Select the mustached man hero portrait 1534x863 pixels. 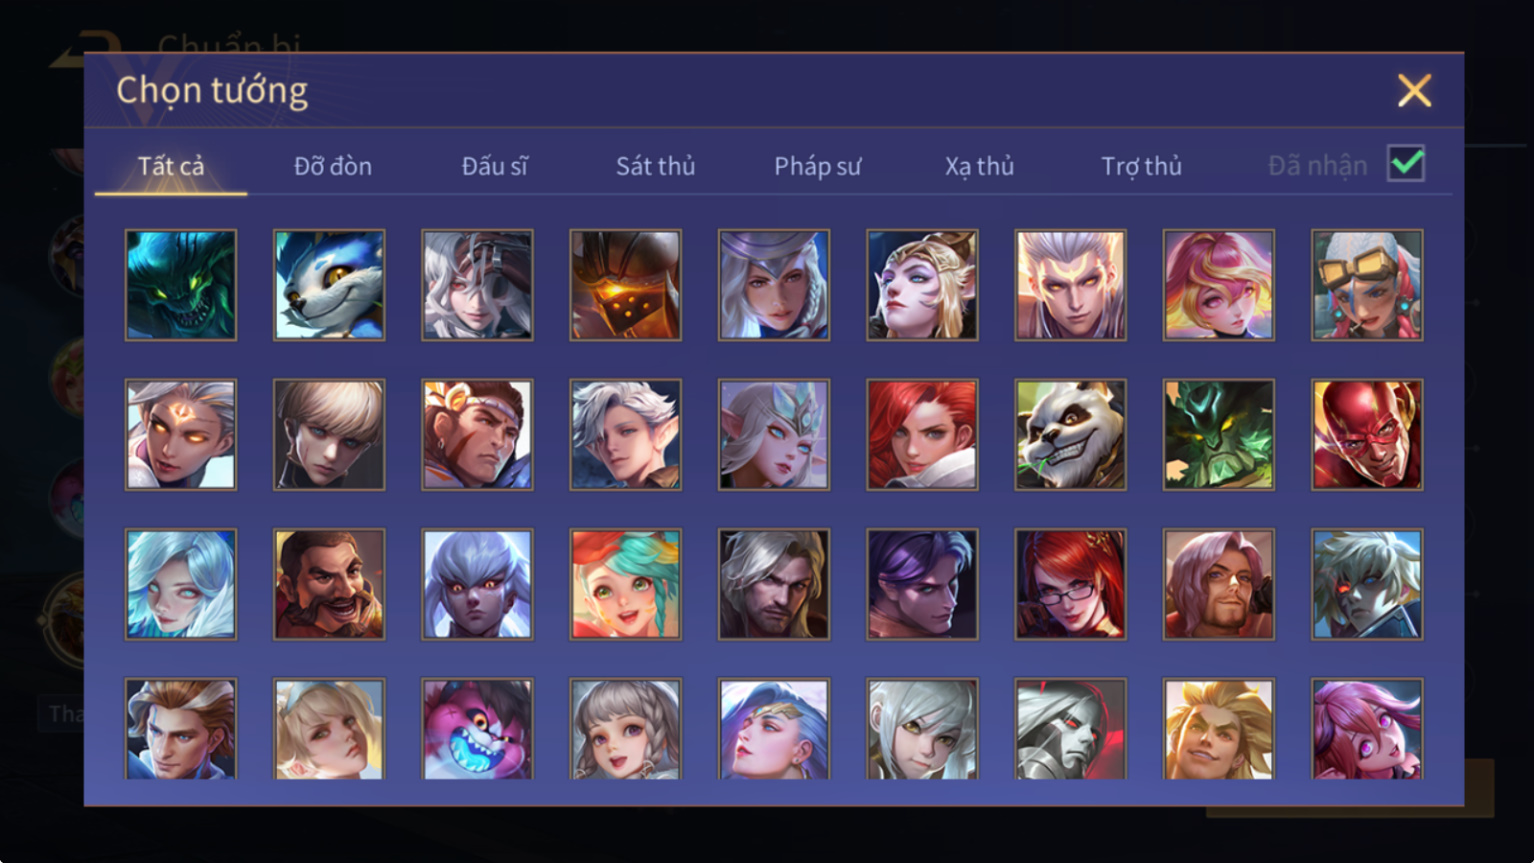pyautogui.click(x=329, y=584)
